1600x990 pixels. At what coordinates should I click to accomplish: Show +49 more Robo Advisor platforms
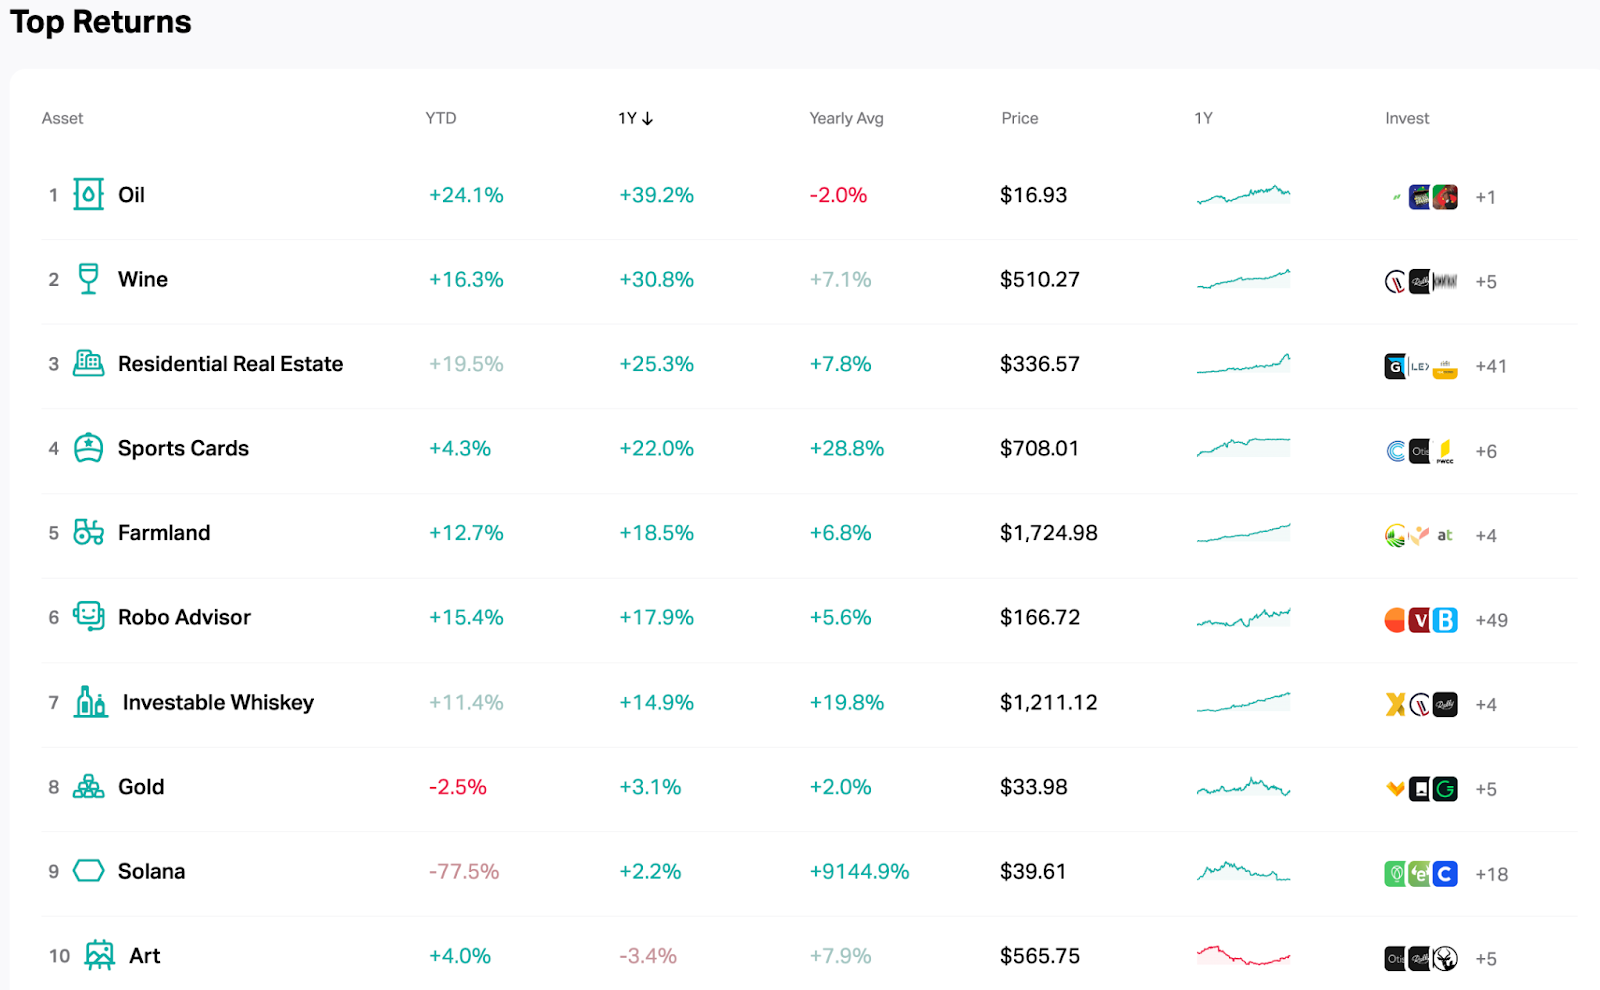(1491, 620)
